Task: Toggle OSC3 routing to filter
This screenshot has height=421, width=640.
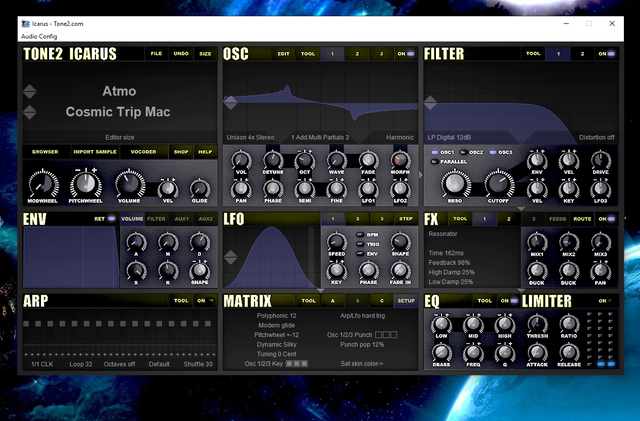Action: point(500,152)
